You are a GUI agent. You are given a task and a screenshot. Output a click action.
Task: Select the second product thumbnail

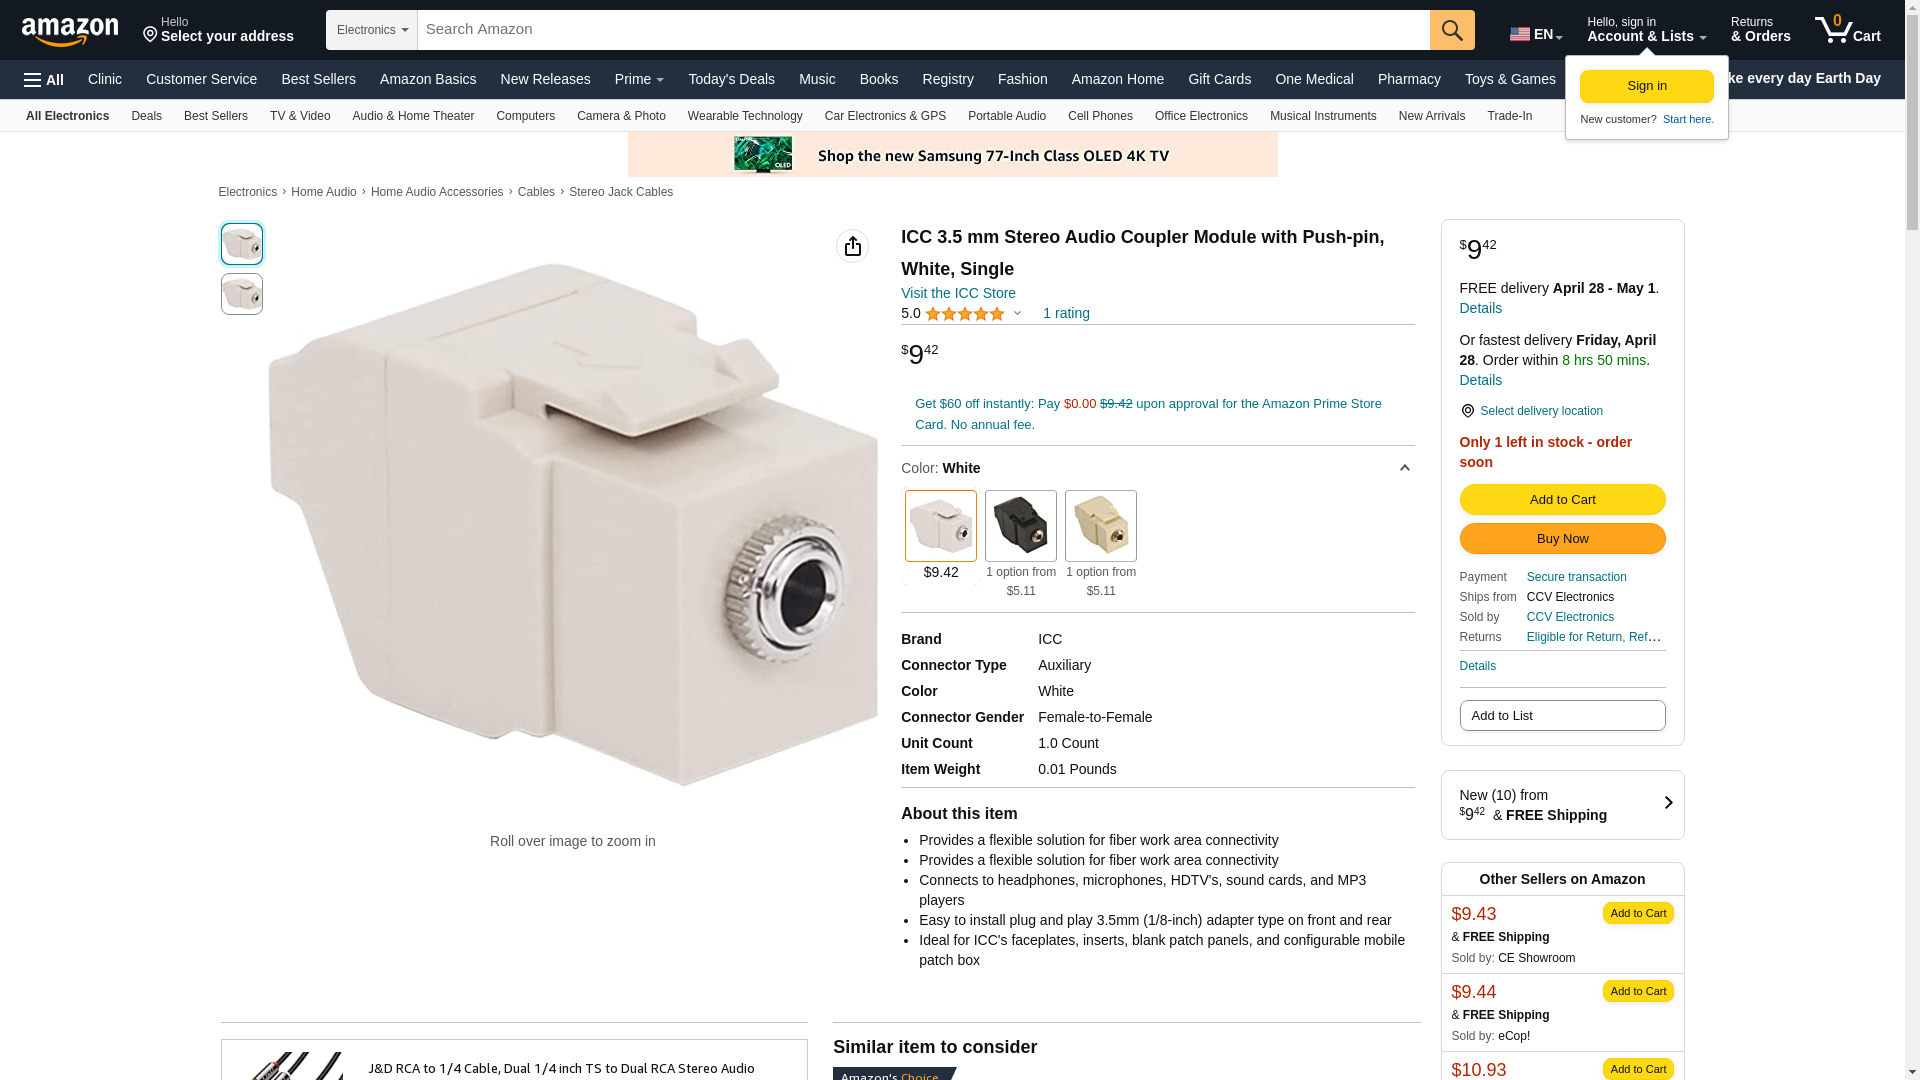click(x=242, y=294)
